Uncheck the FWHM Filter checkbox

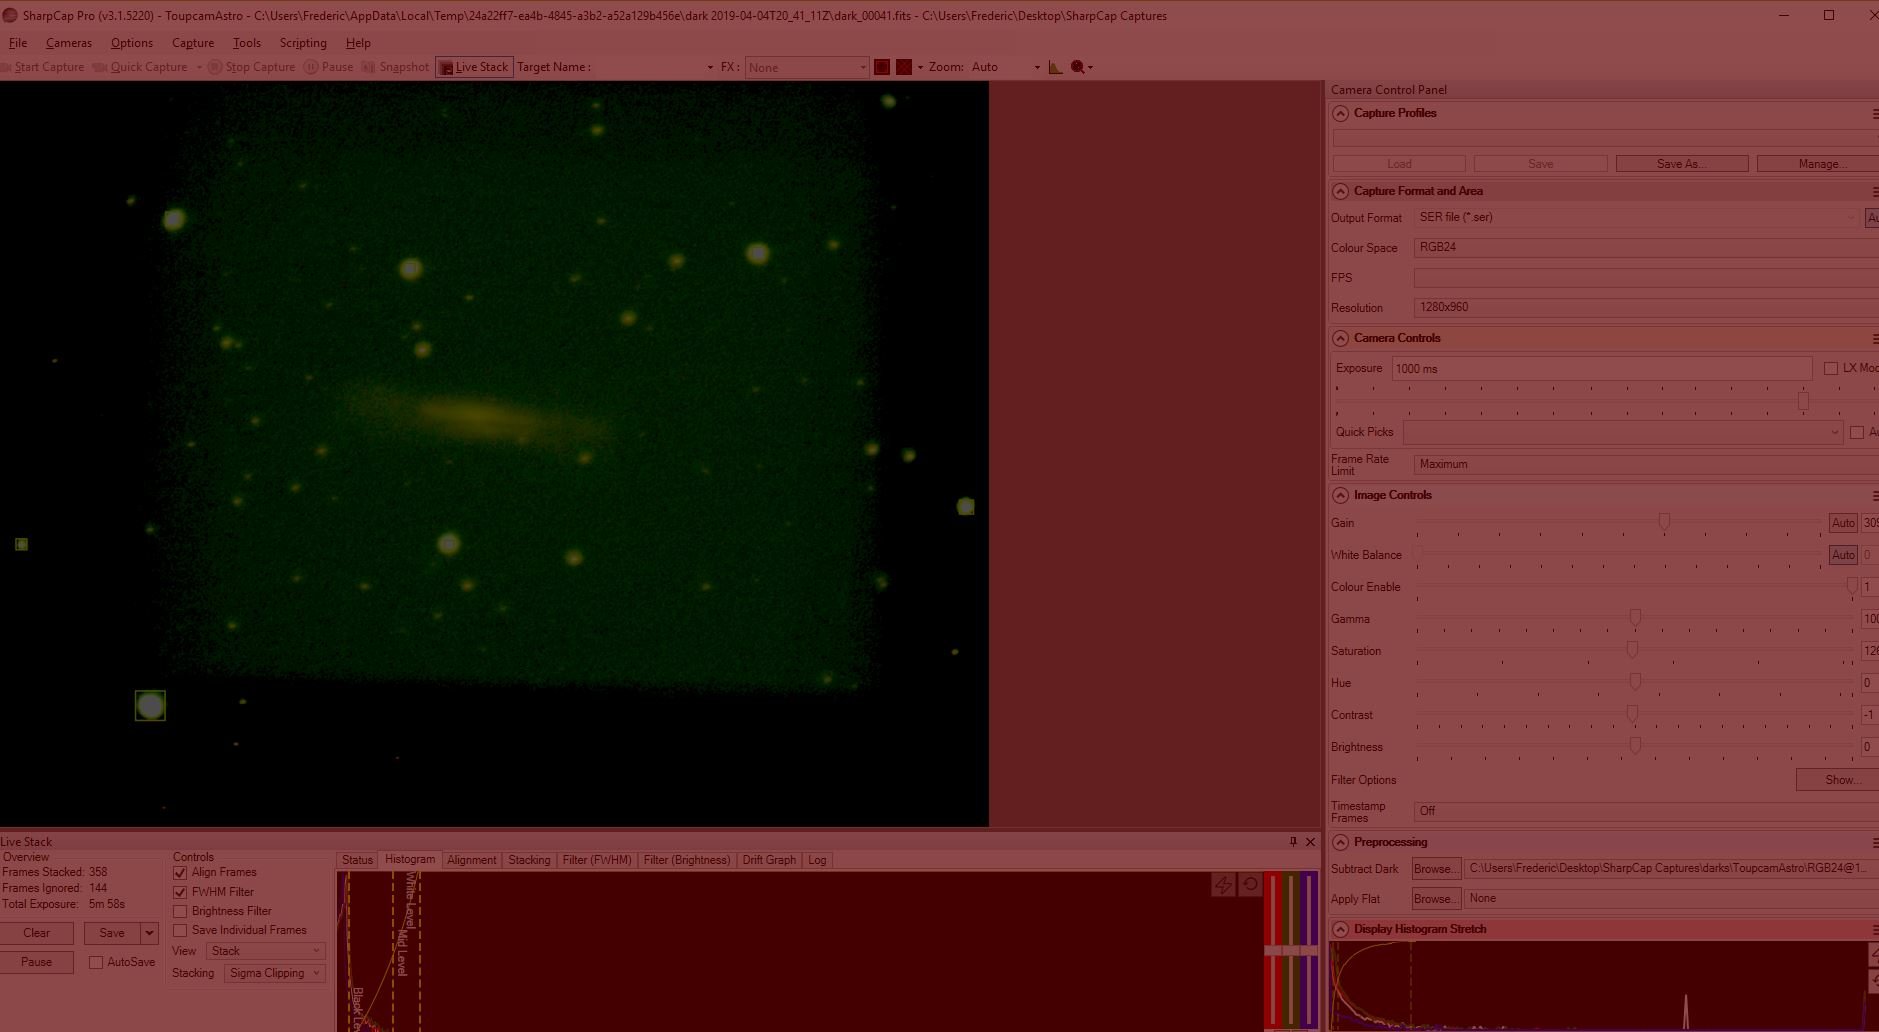tap(180, 892)
